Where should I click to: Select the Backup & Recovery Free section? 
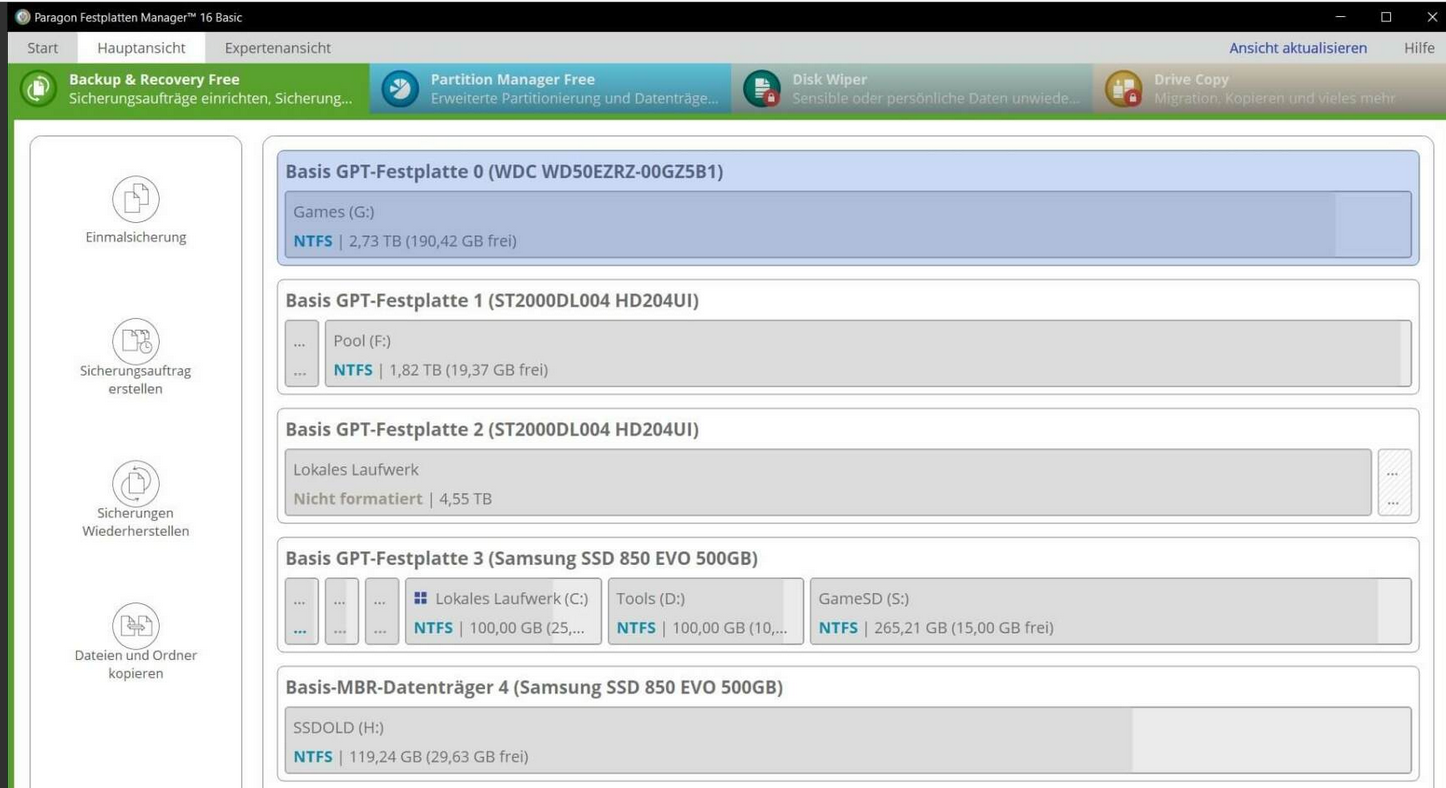click(x=189, y=88)
